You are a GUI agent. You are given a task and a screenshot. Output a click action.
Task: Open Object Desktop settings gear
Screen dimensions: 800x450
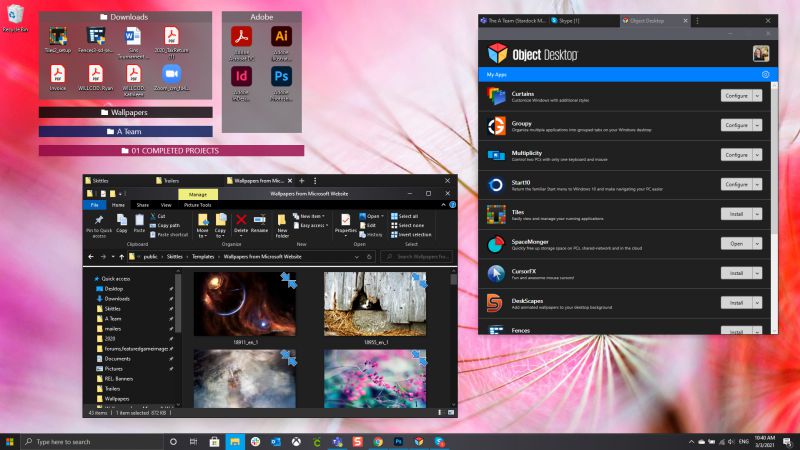(765, 74)
